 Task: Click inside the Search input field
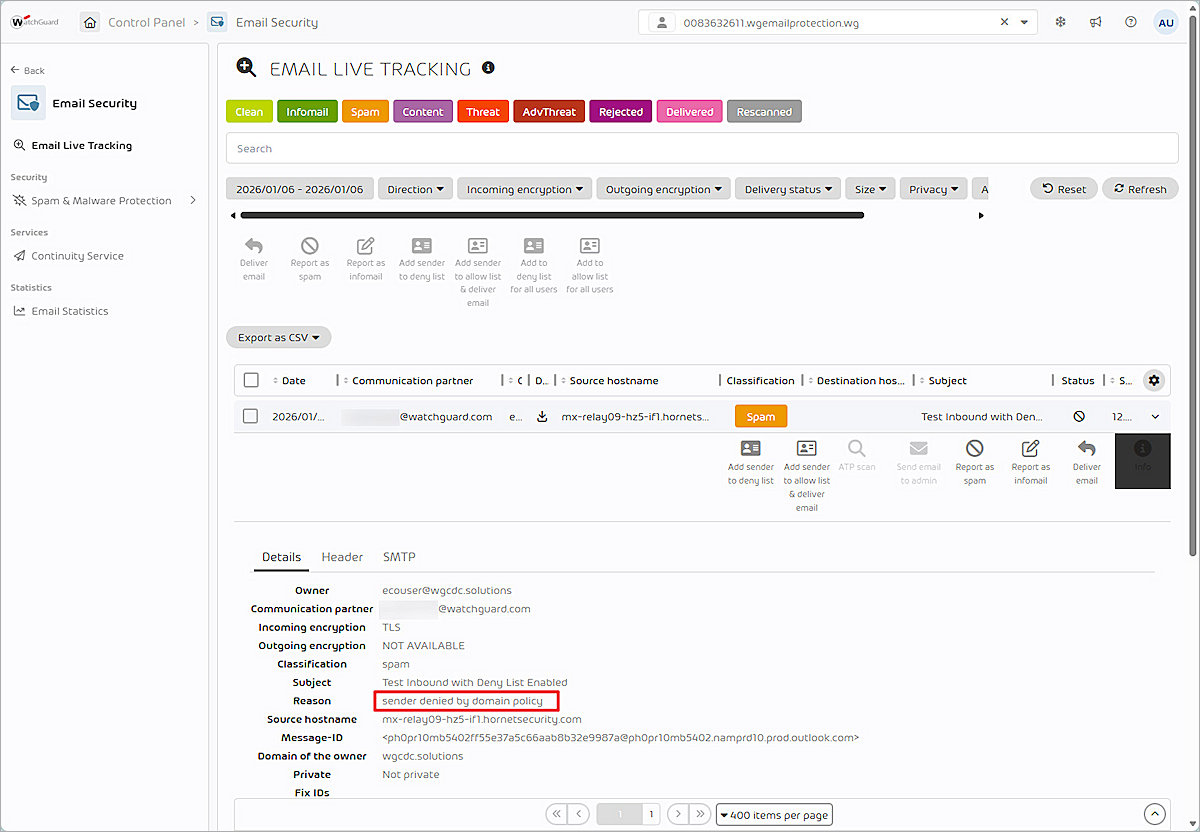[x=600, y=147]
